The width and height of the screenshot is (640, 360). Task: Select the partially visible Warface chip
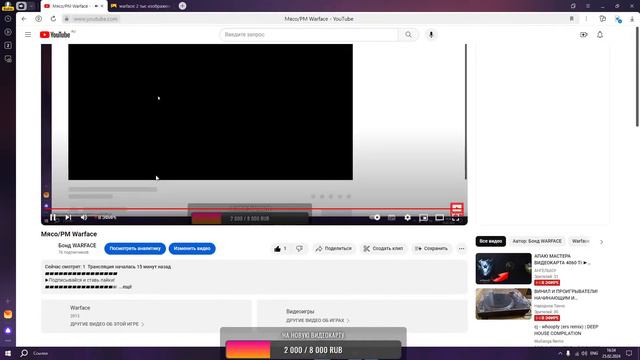pos(580,241)
